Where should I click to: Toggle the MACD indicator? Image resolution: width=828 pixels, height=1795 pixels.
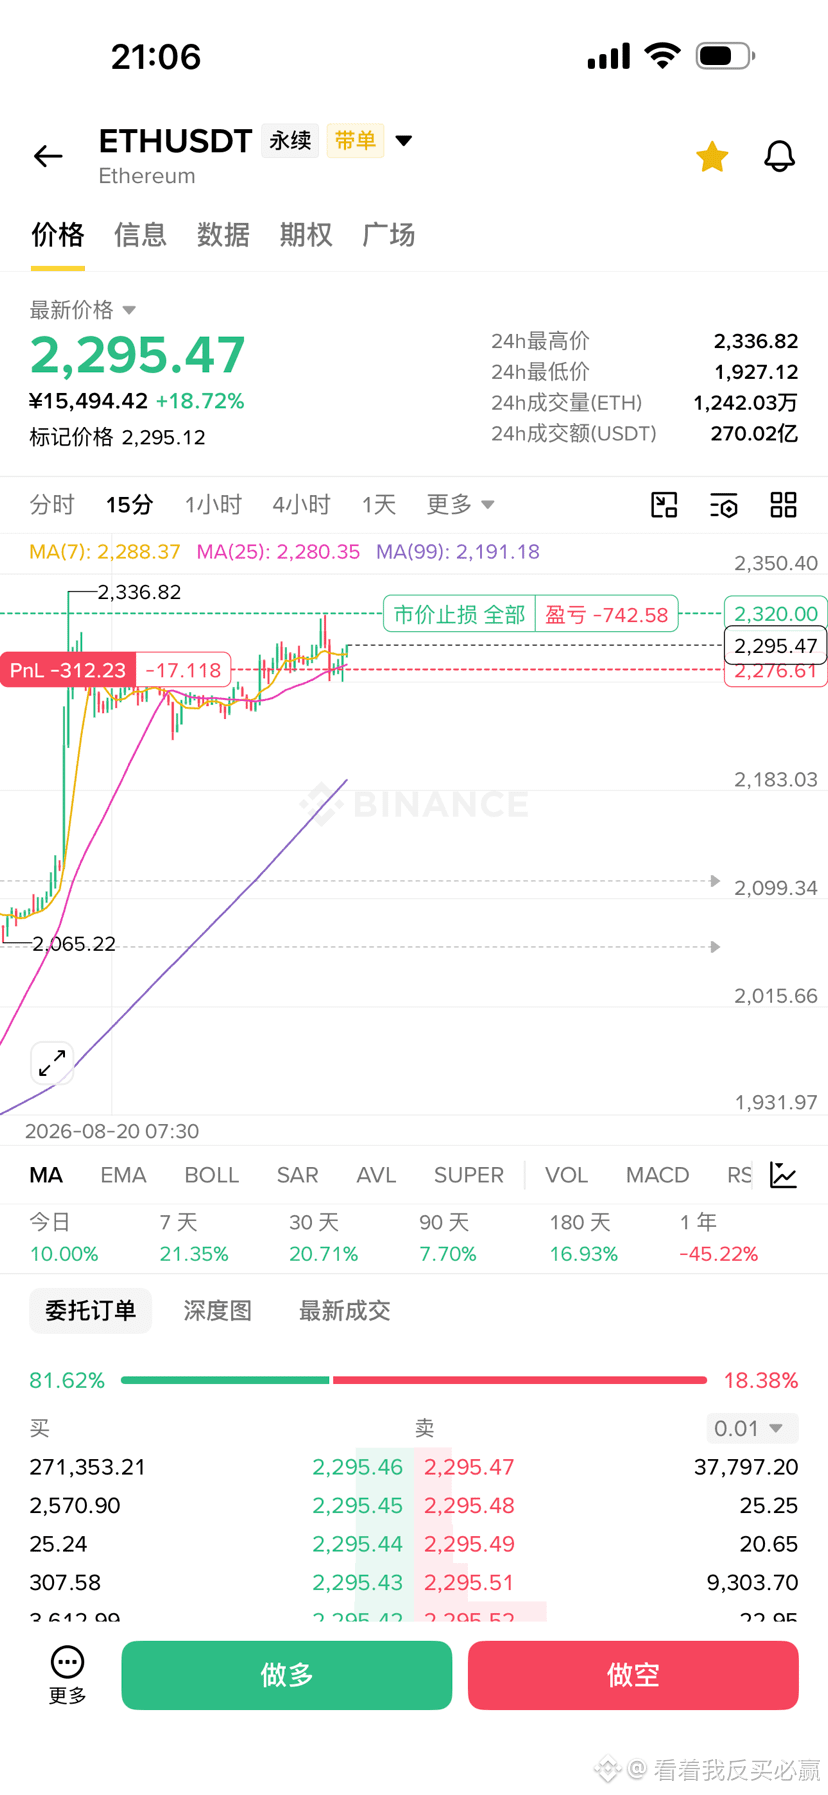tap(658, 1175)
